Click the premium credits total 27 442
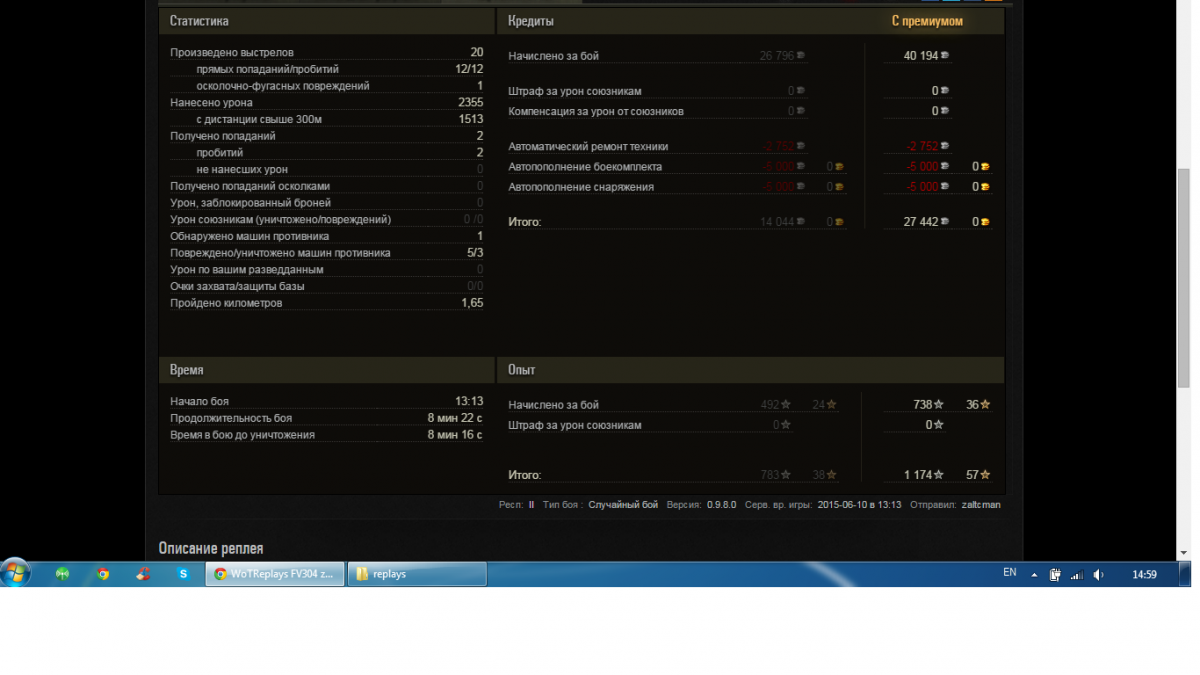This screenshot has width=1200, height=675. pyautogui.click(x=921, y=222)
